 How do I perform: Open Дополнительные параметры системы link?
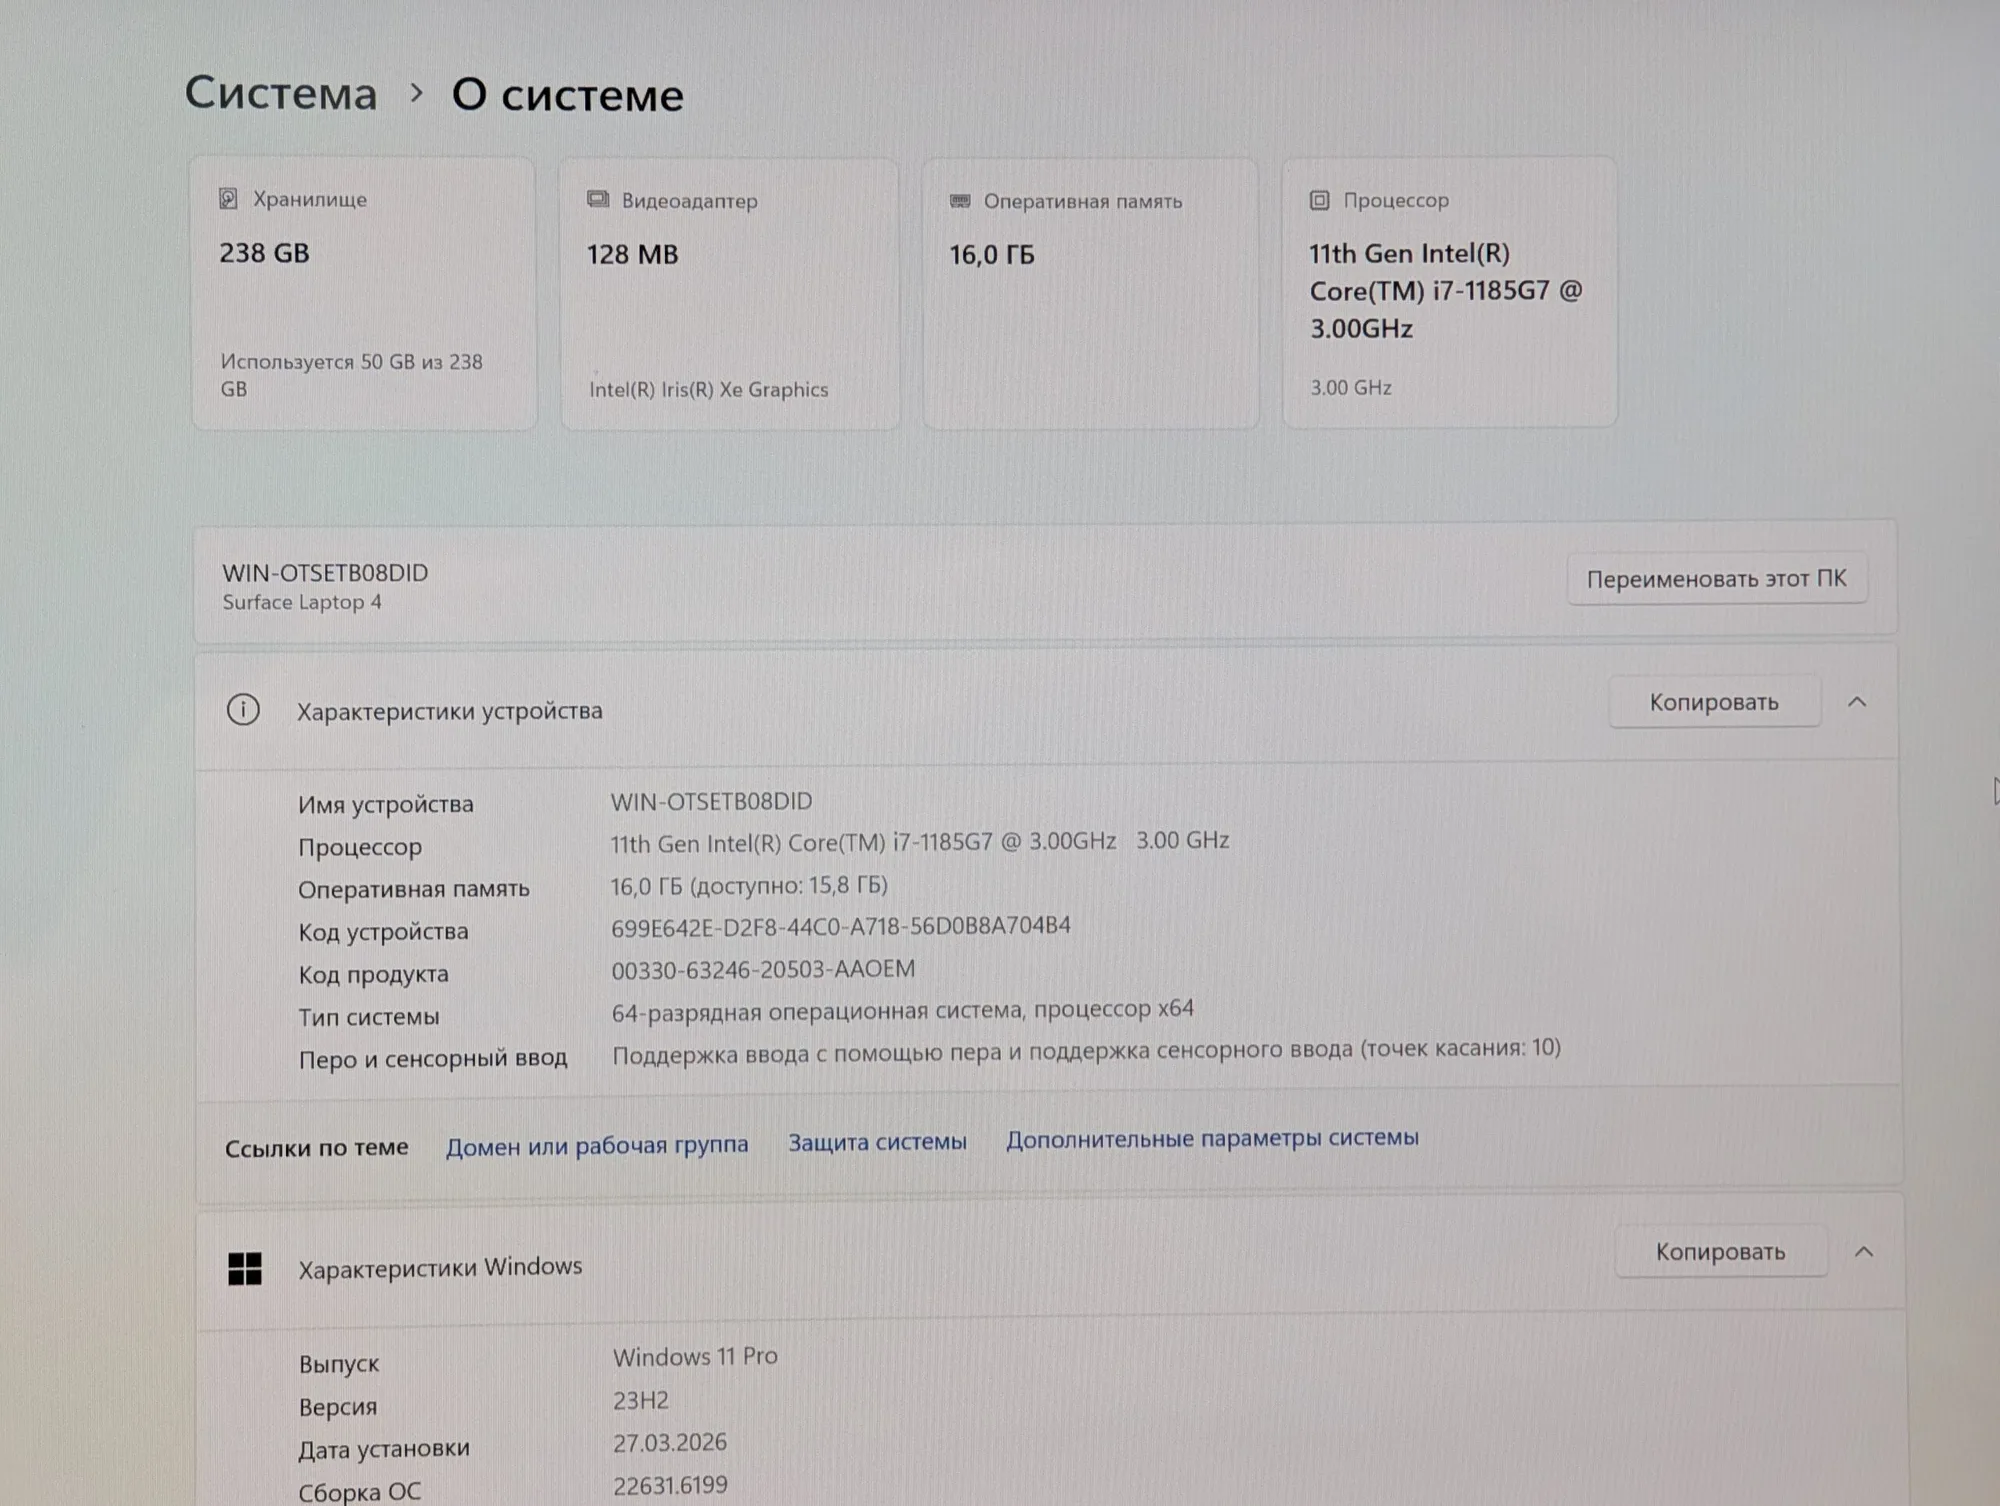click(x=1212, y=1138)
